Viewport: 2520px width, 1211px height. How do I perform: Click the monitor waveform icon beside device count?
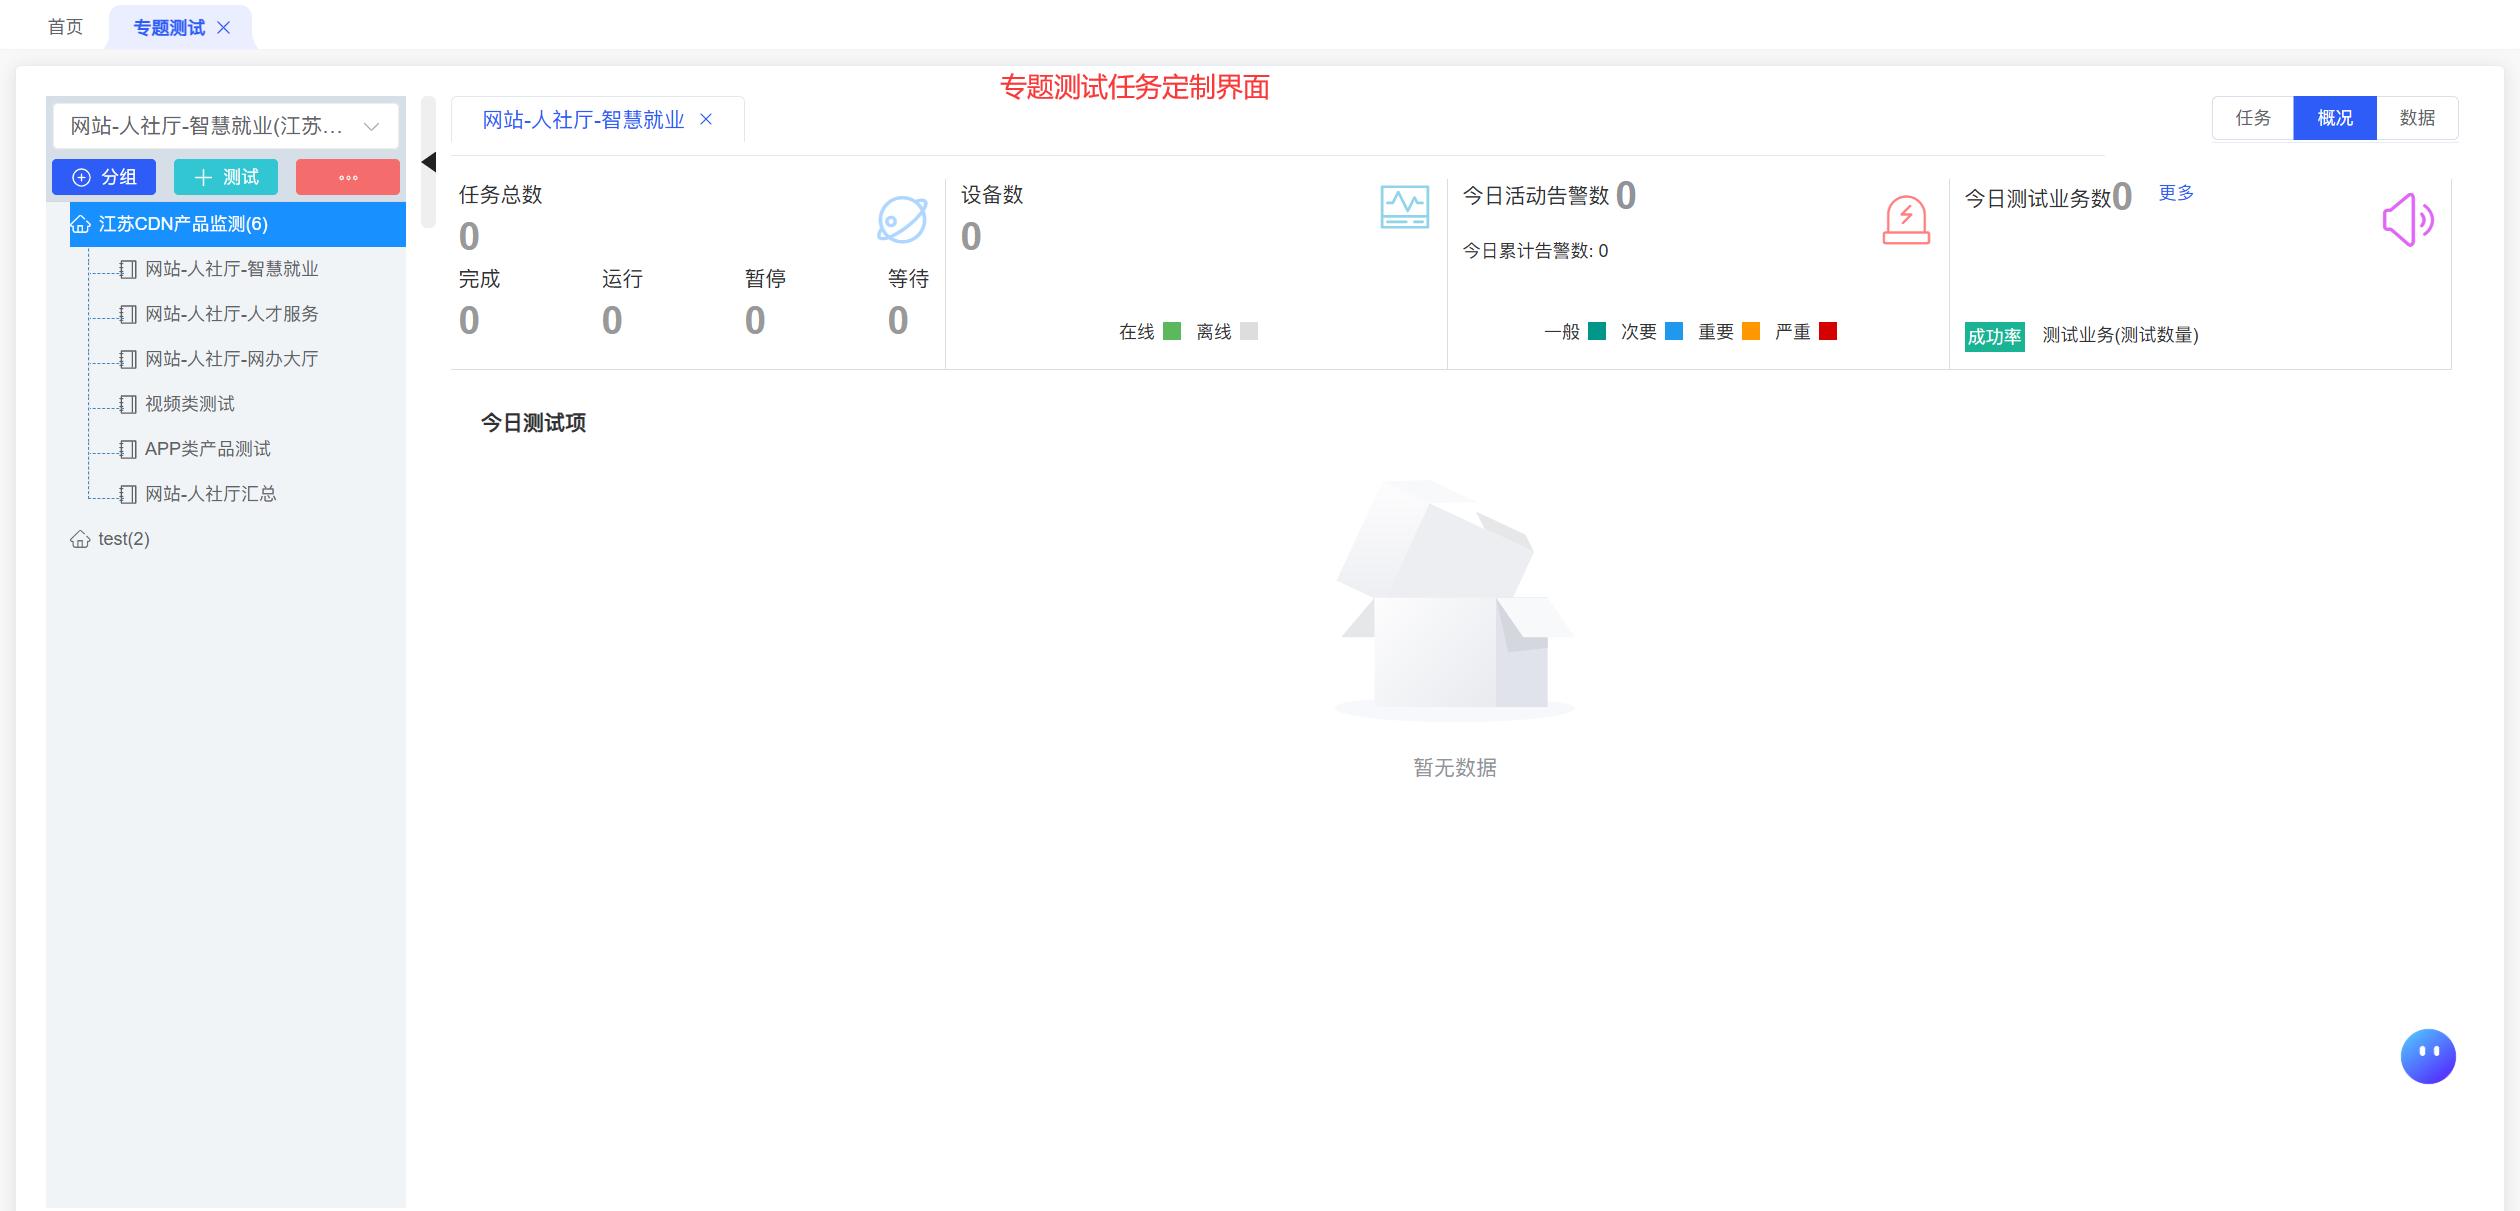coord(1404,207)
